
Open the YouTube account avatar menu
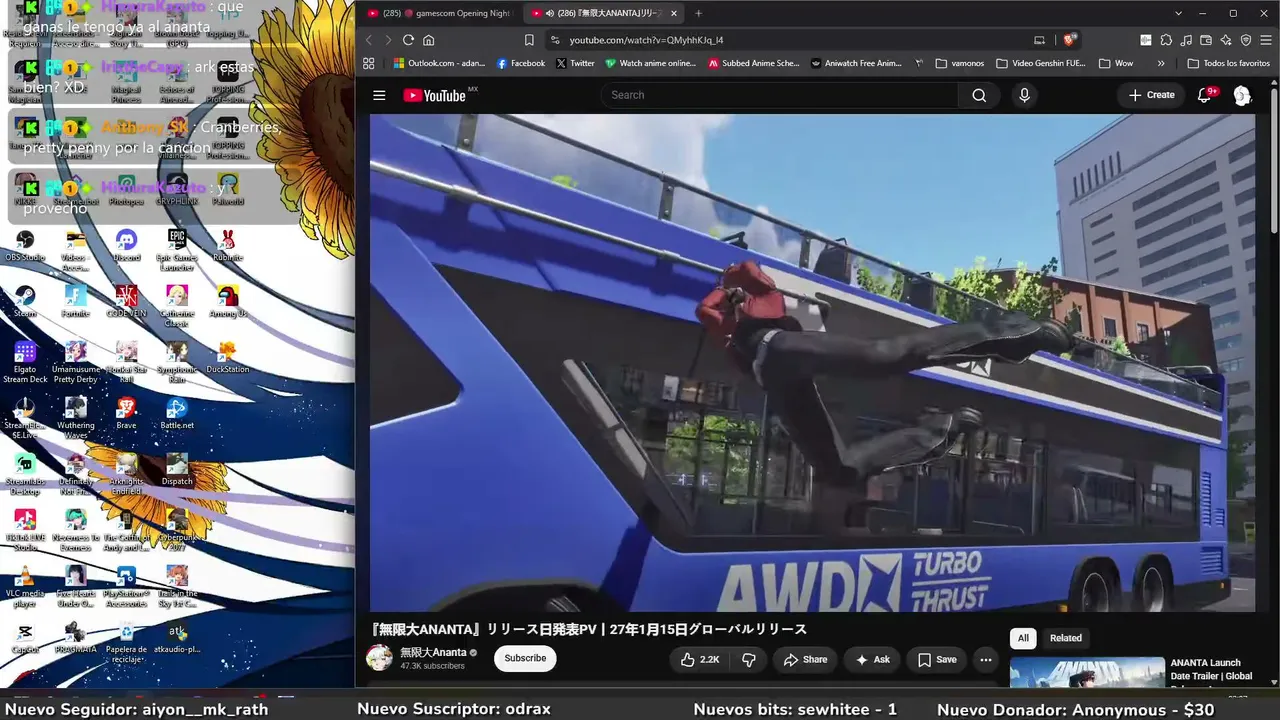click(1242, 95)
